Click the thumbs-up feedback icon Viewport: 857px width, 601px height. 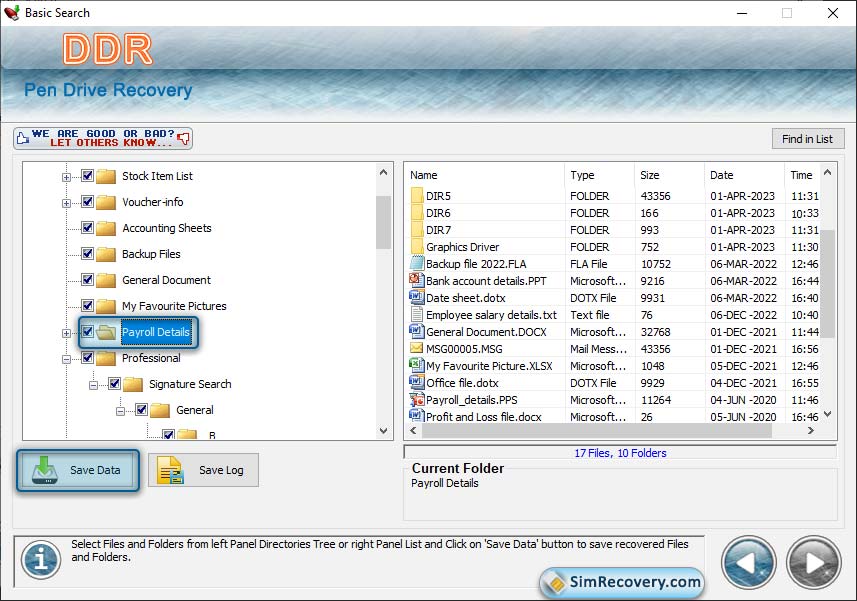pos(22,138)
